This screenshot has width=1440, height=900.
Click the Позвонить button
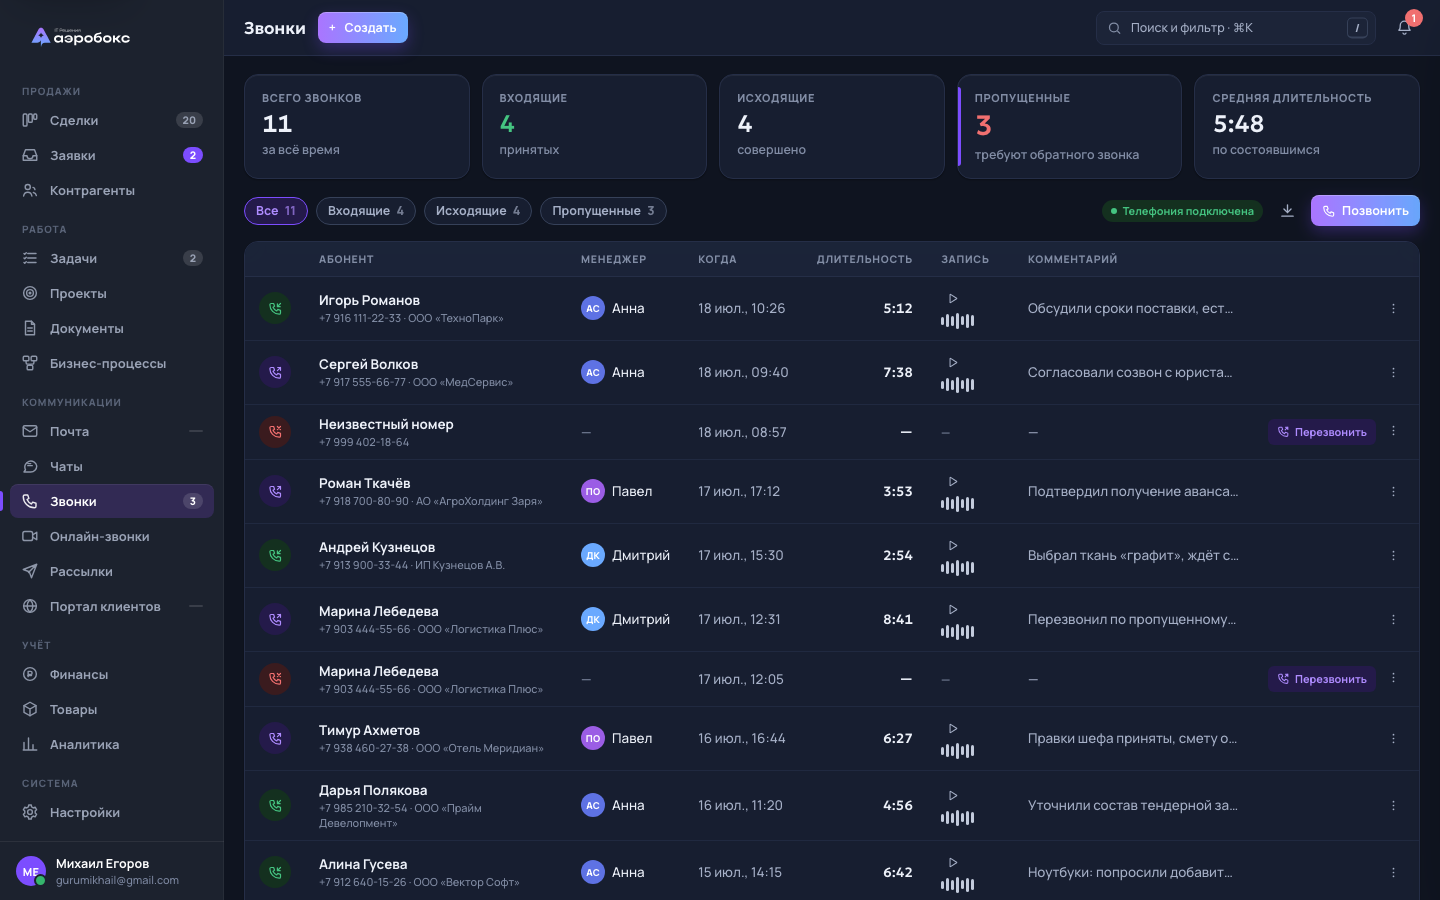pyautogui.click(x=1365, y=211)
